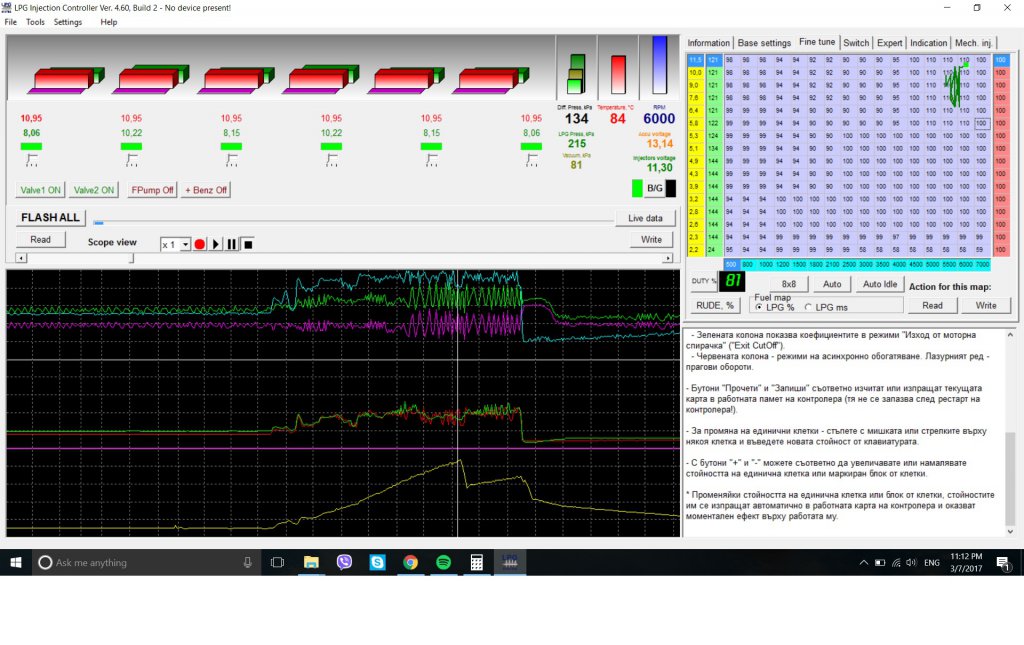Click the Auto Idle button

(880, 284)
